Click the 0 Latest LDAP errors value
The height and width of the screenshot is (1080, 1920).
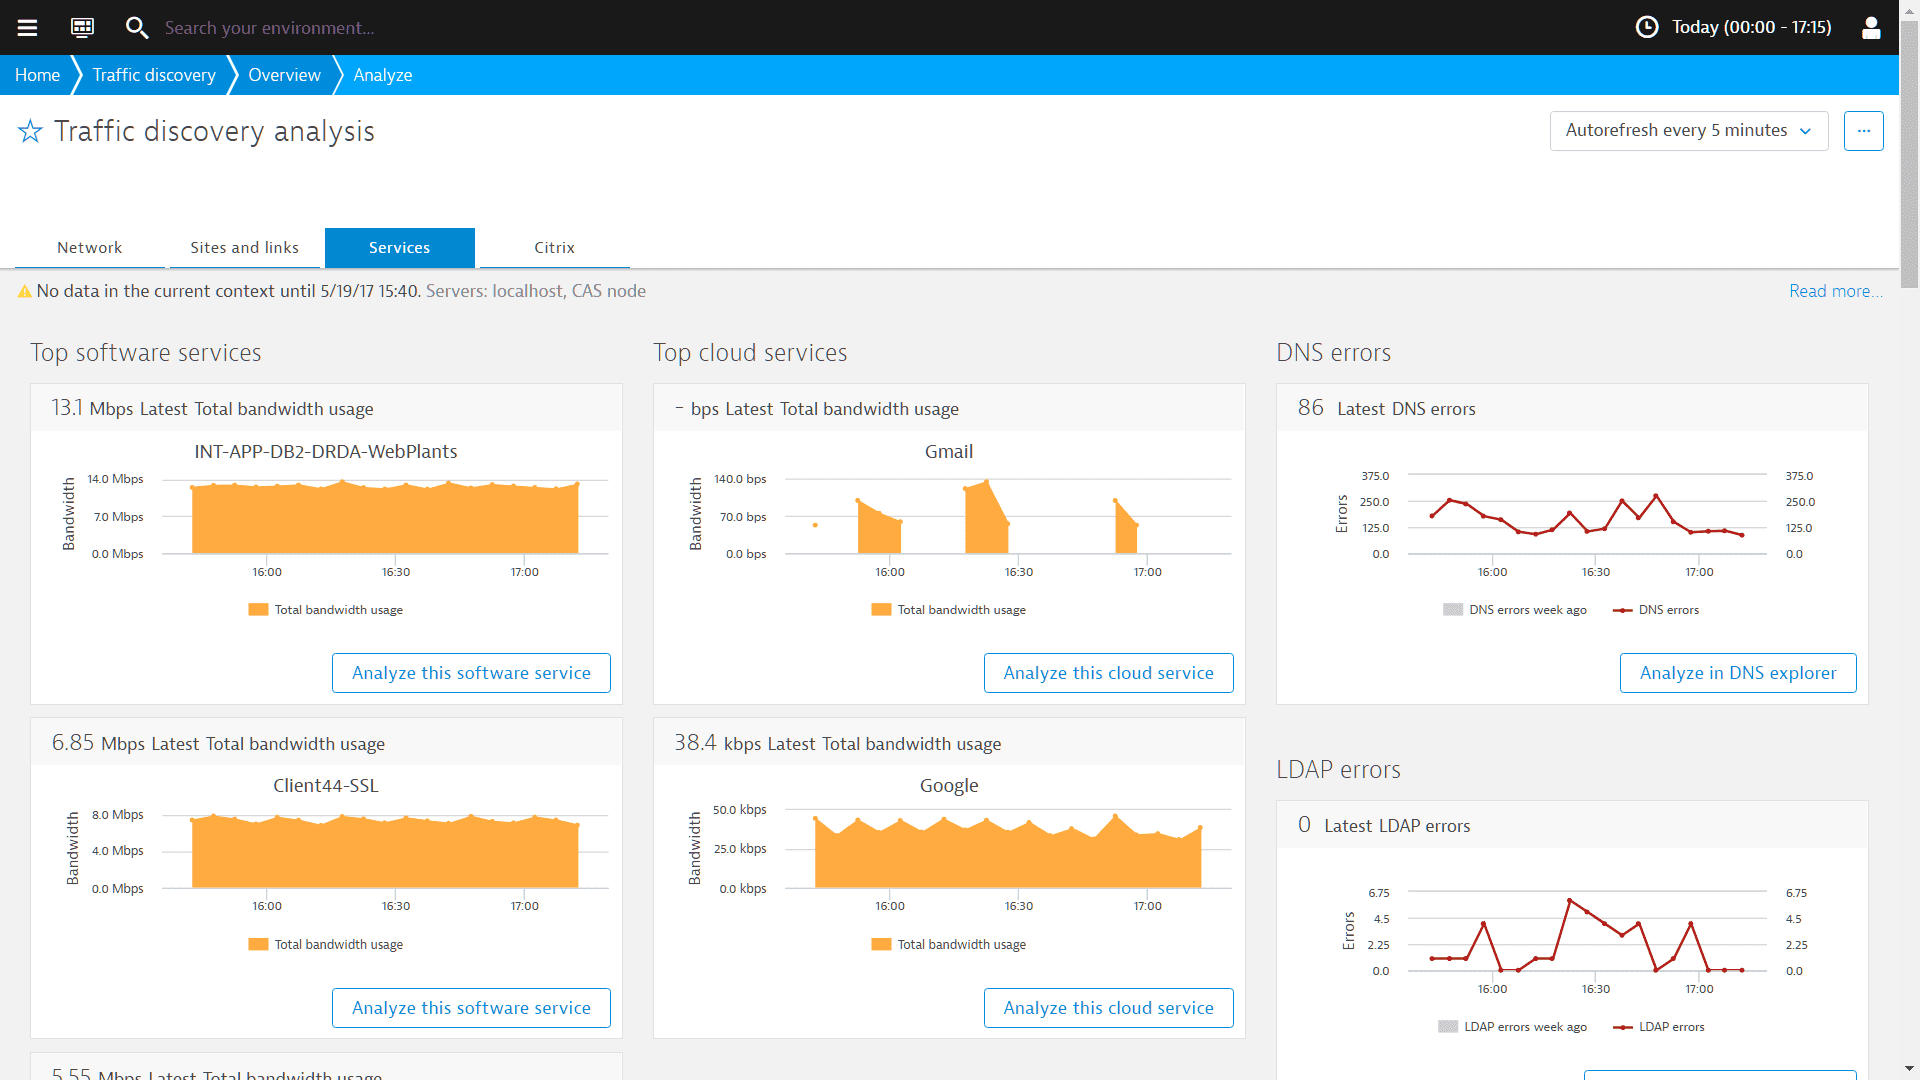1304,825
